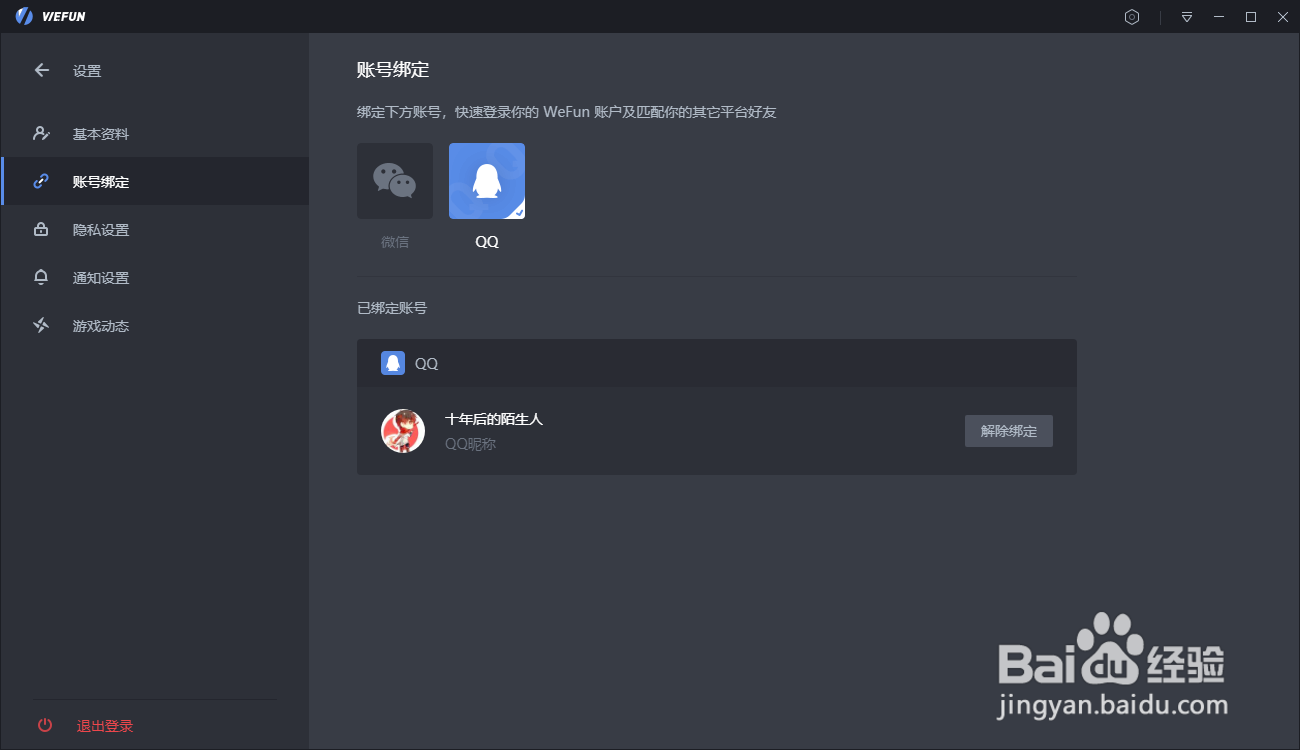The height and width of the screenshot is (750, 1300).
Task: Click the 账号绑定 link chain icon
Action: [41, 182]
